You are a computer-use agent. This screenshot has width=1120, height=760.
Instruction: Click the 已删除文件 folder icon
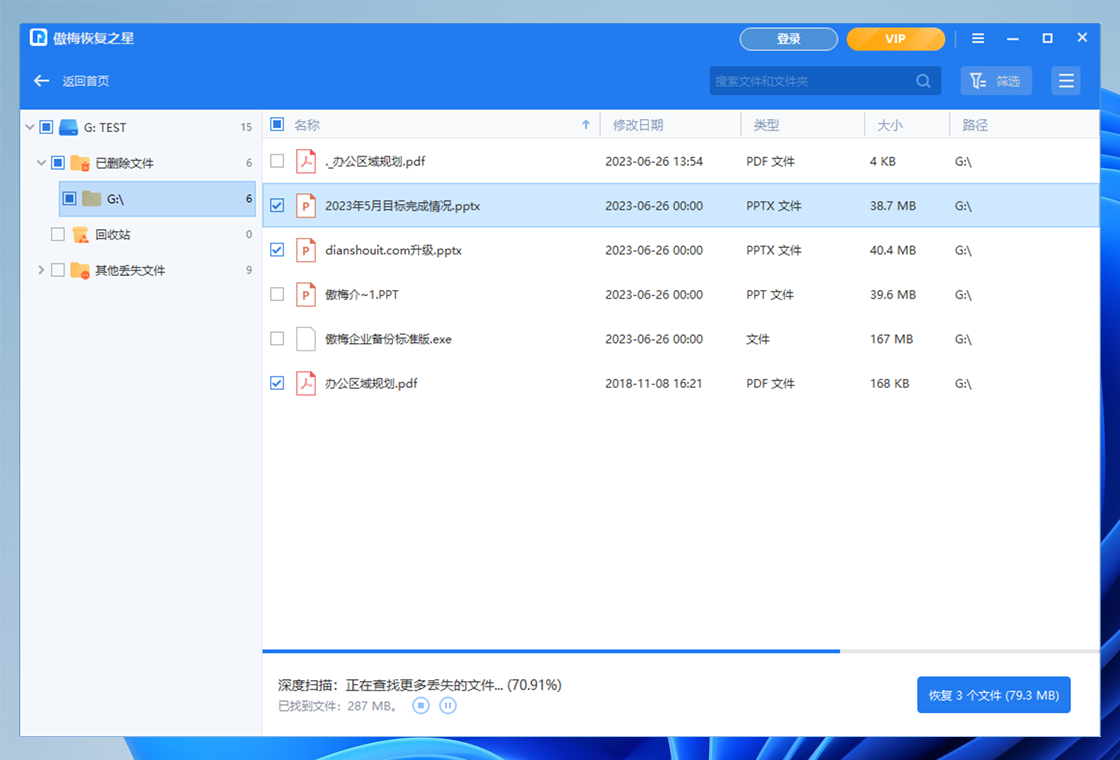pyautogui.click(x=80, y=163)
